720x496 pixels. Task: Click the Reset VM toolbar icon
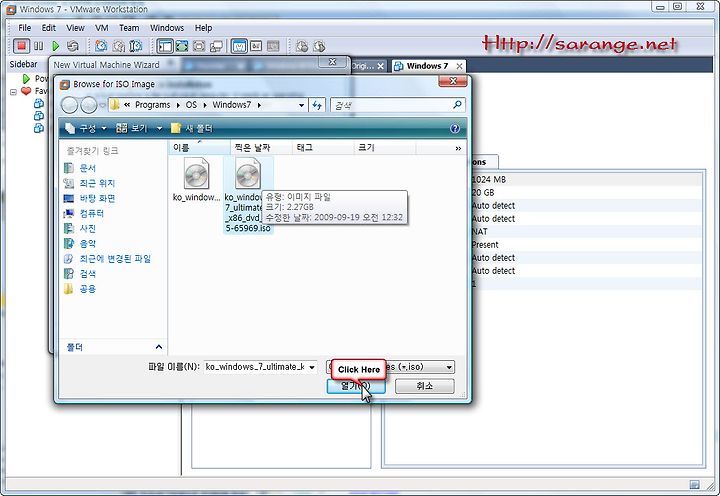pos(73,46)
